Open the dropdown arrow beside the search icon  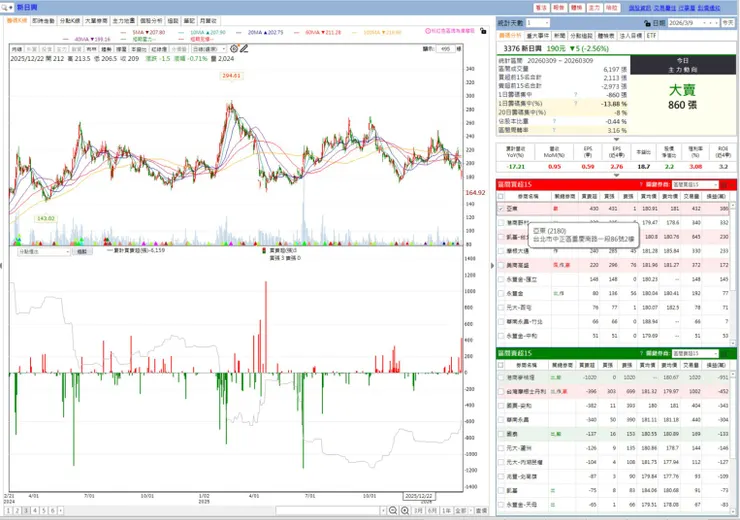pyautogui.click(x=10, y=8)
